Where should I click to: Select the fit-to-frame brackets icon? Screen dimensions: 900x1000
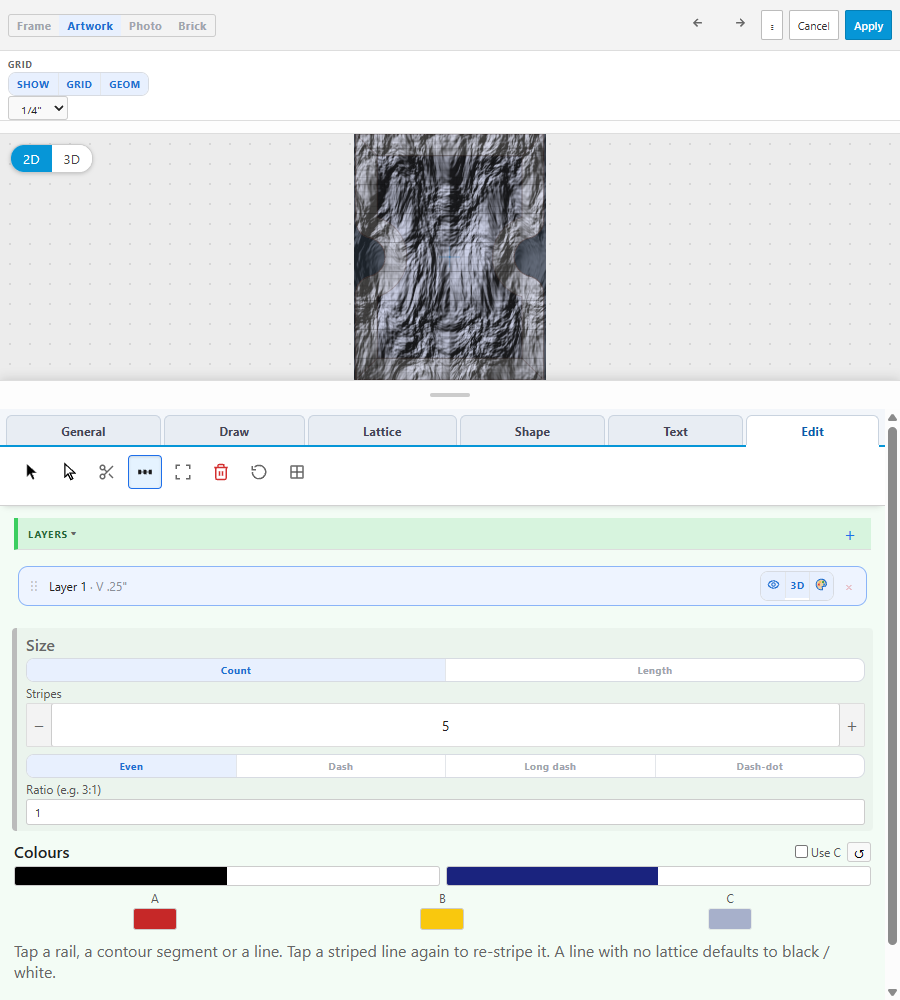click(x=183, y=472)
